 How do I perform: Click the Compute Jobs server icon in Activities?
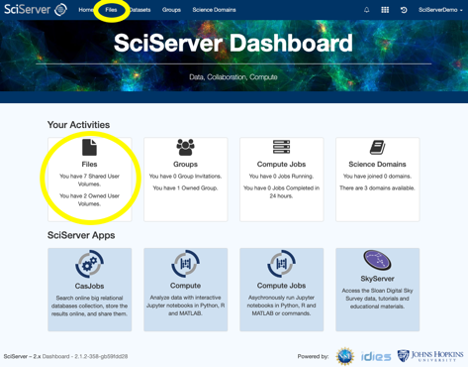(x=281, y=147)
